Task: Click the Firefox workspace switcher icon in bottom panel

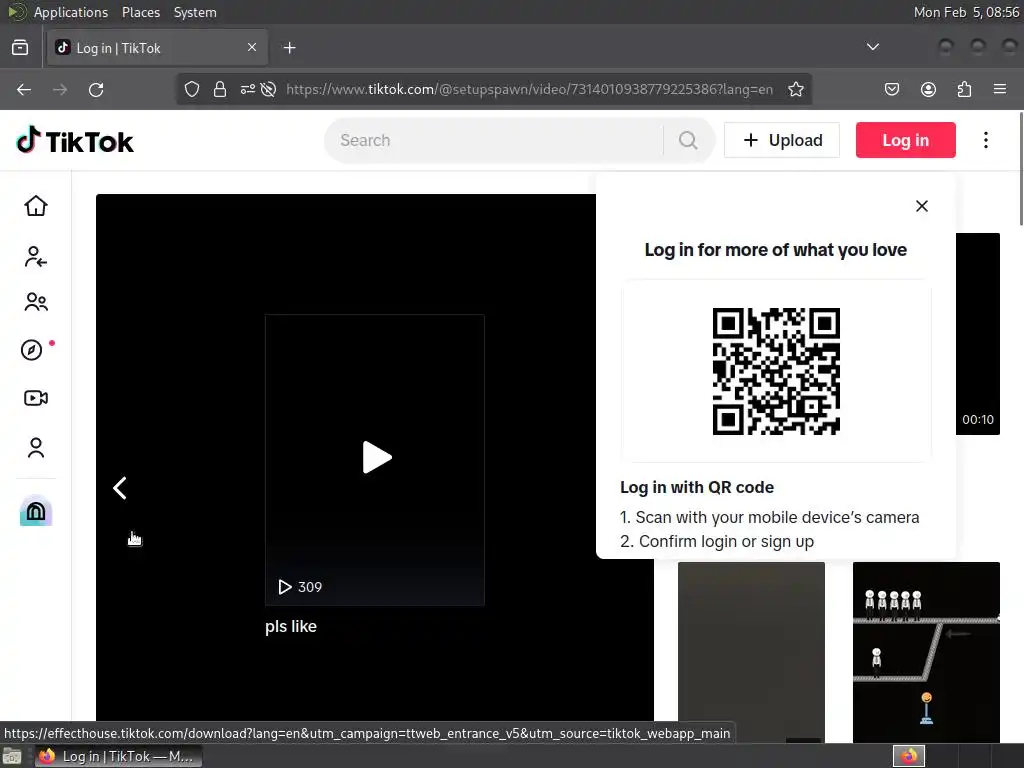Action: click(x=908, y=756)
